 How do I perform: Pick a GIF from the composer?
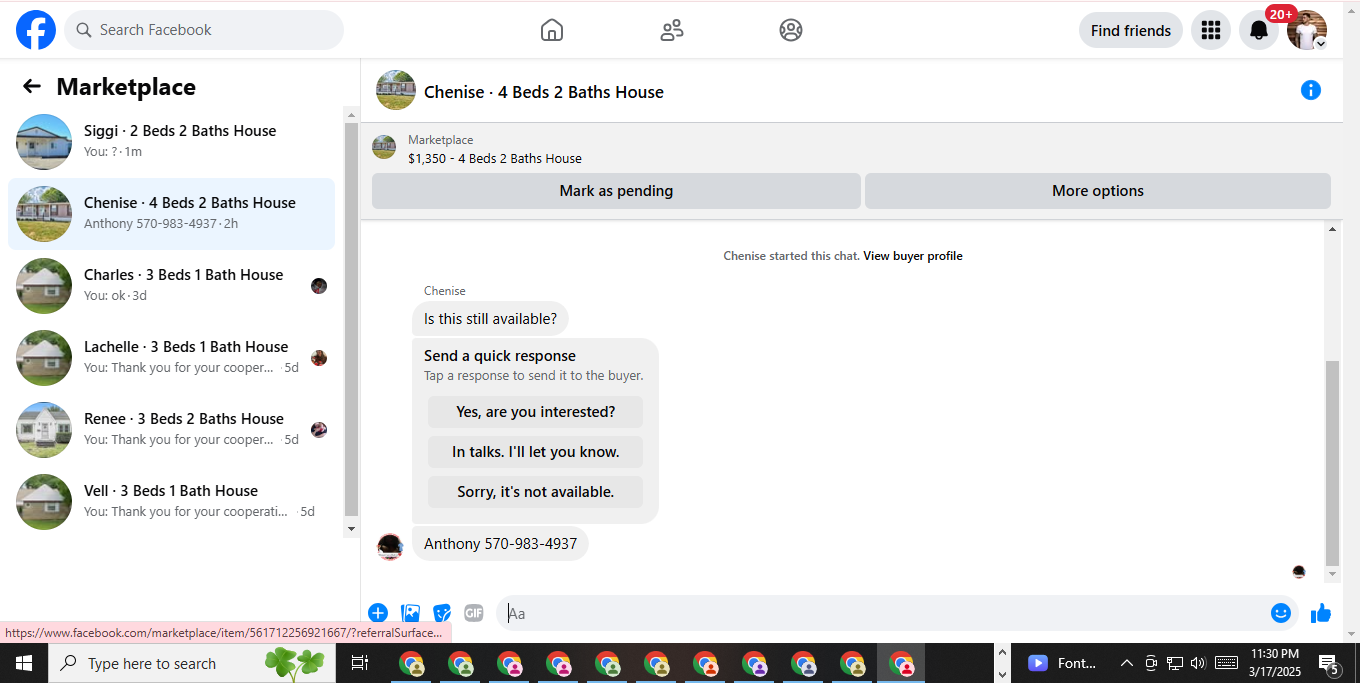coord(474,613)
